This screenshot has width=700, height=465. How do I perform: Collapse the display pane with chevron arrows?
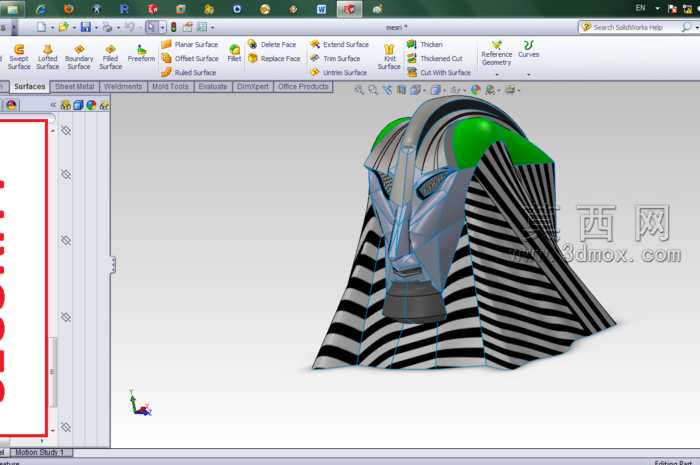pyautogui.click(x=53, y=105)
